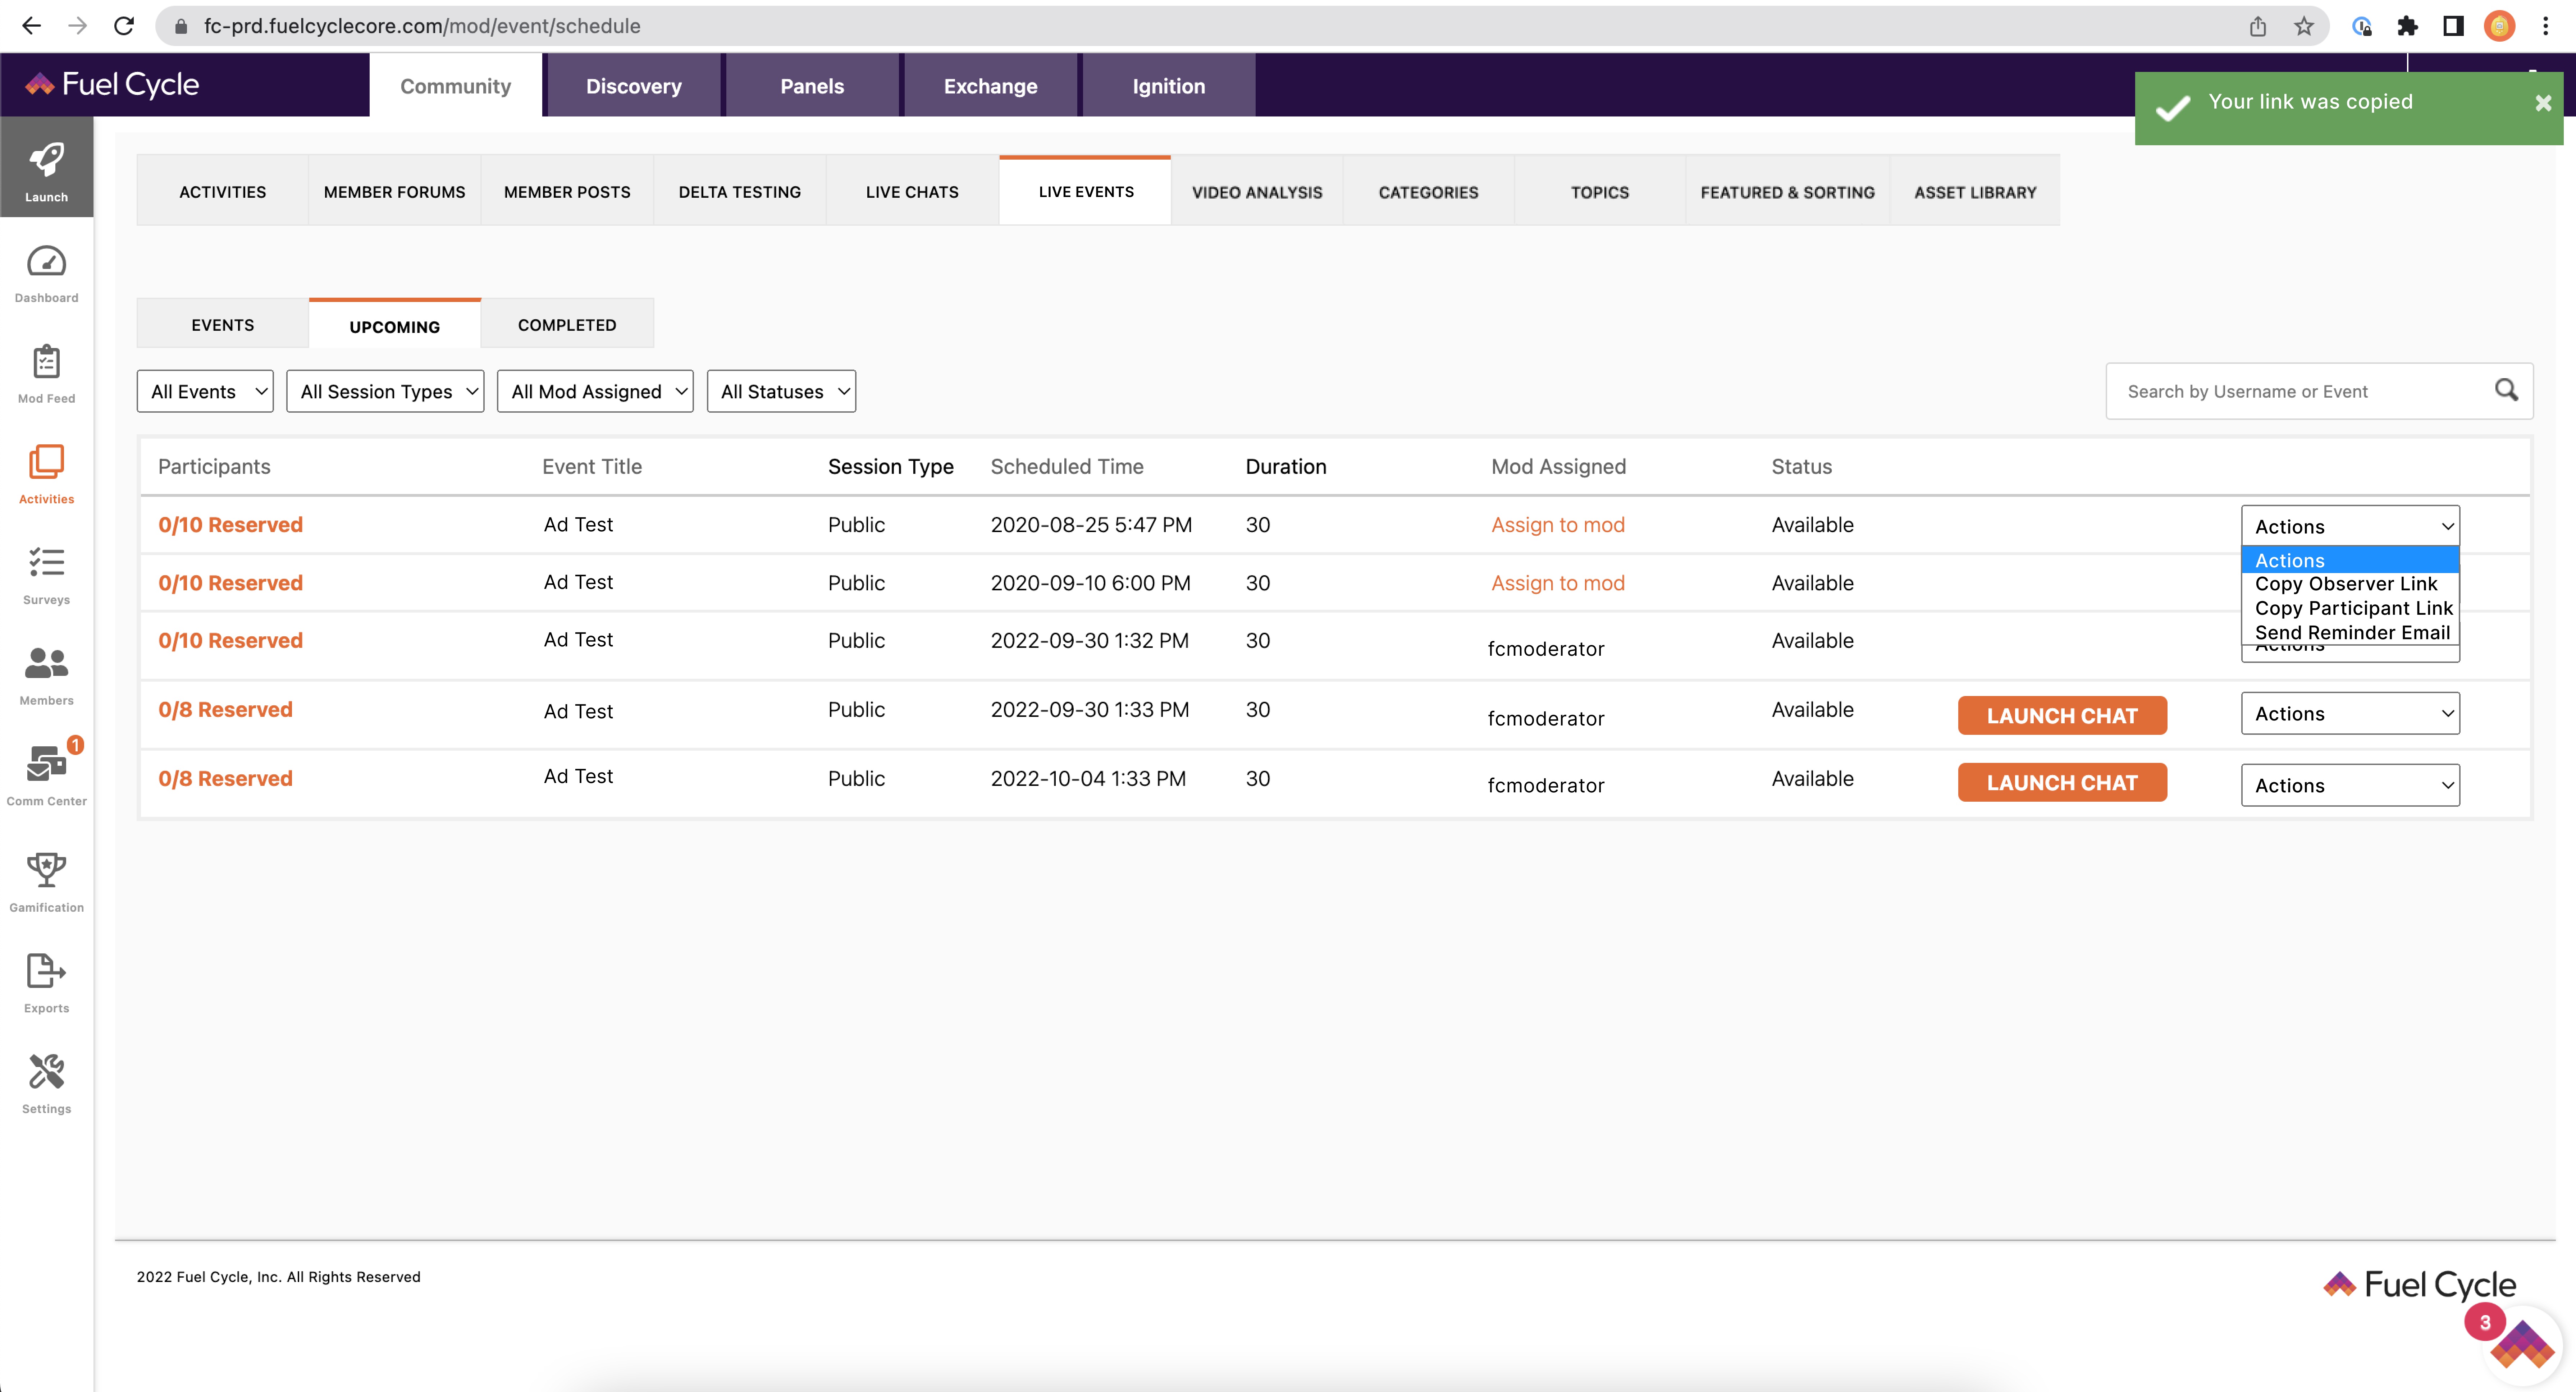Expand All Events filter dropdown

(x=205, y=391)
